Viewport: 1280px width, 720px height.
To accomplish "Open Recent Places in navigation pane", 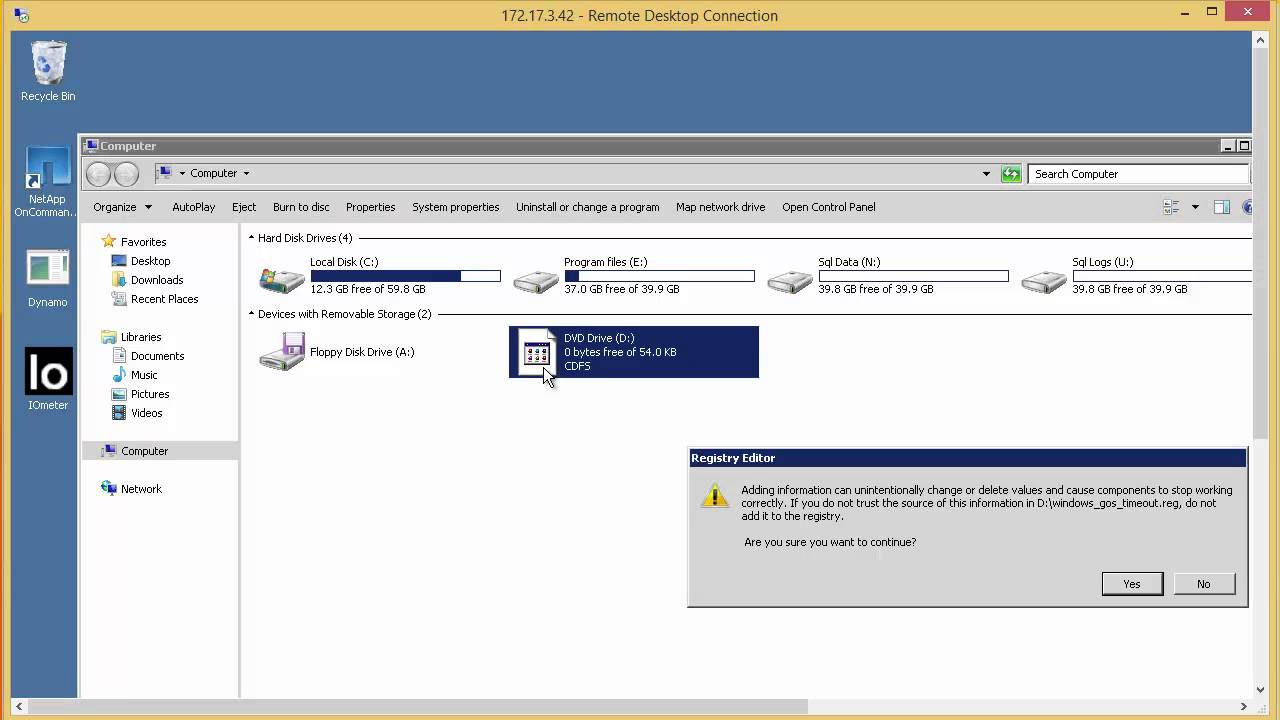I will [164, 299].
